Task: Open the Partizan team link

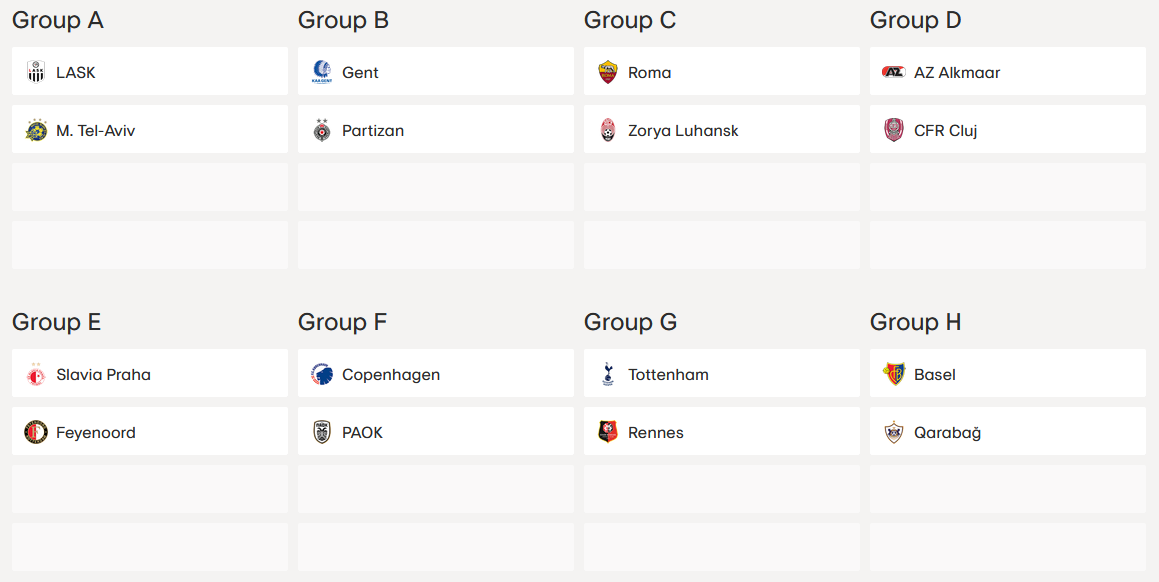Action: (373, 130)
